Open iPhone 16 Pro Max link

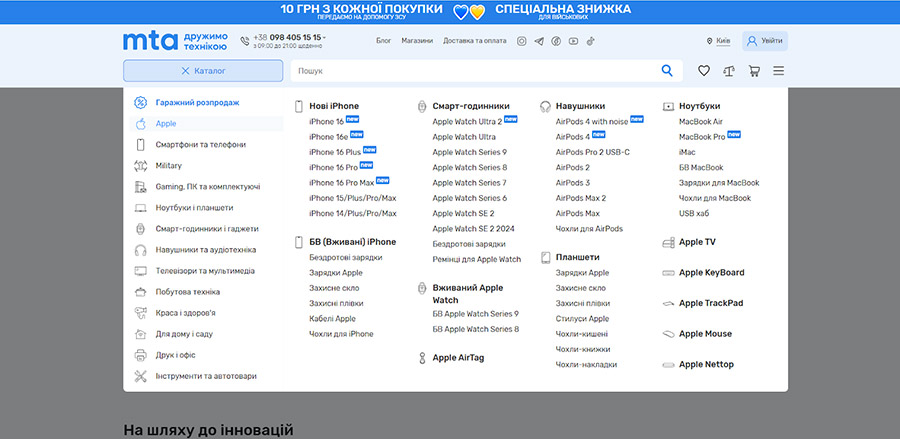point(342,183)
